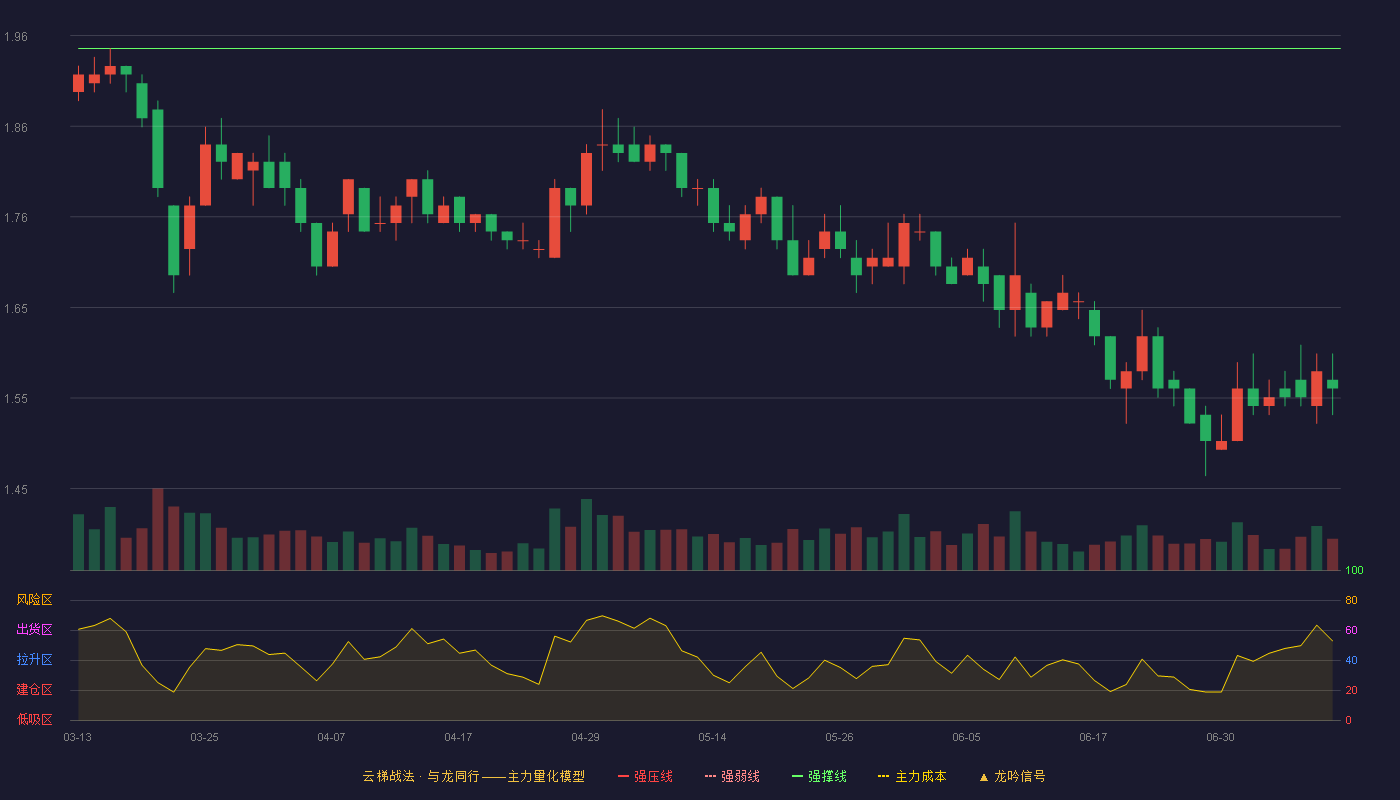The width and height of the screenshot is (1400, 800).
Task: Click the green horizontal 强撑线 line on the chart
Action: pos(709,48)
